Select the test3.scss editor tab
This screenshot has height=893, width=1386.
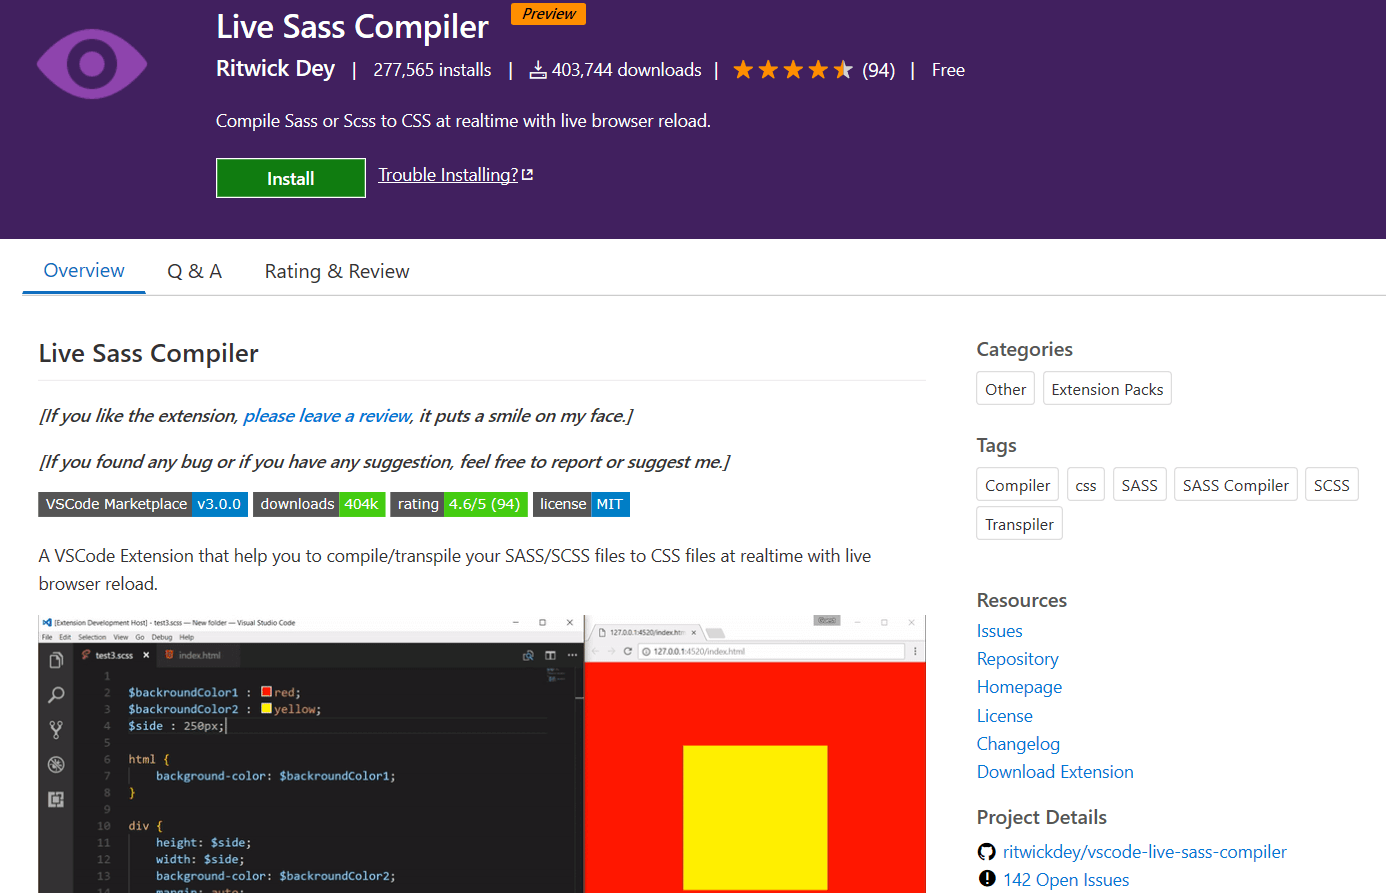point(113,655)
